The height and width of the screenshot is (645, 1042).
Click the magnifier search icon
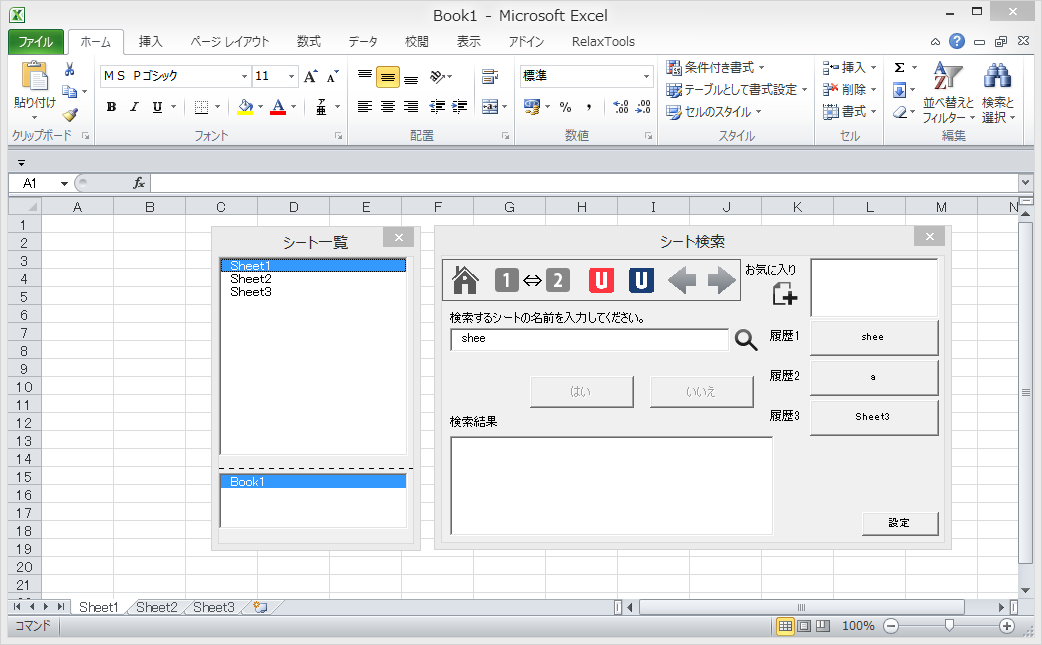(745, 340)
